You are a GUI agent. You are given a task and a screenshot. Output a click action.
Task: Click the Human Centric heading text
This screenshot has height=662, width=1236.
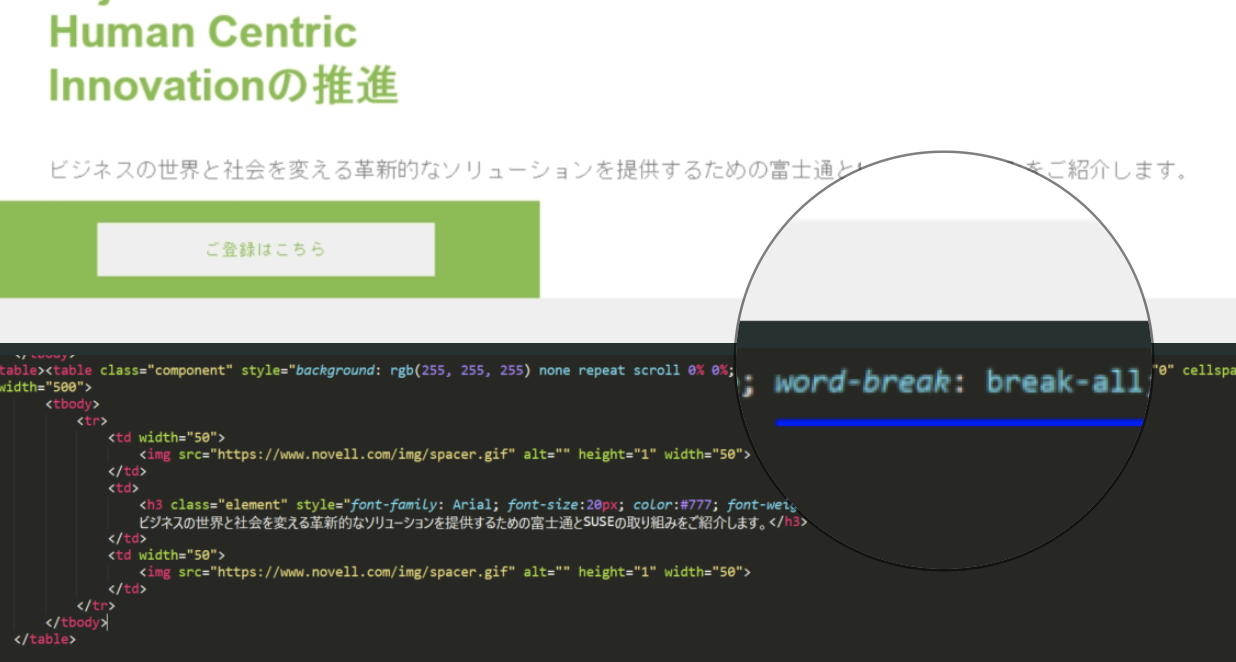(203, 32)
